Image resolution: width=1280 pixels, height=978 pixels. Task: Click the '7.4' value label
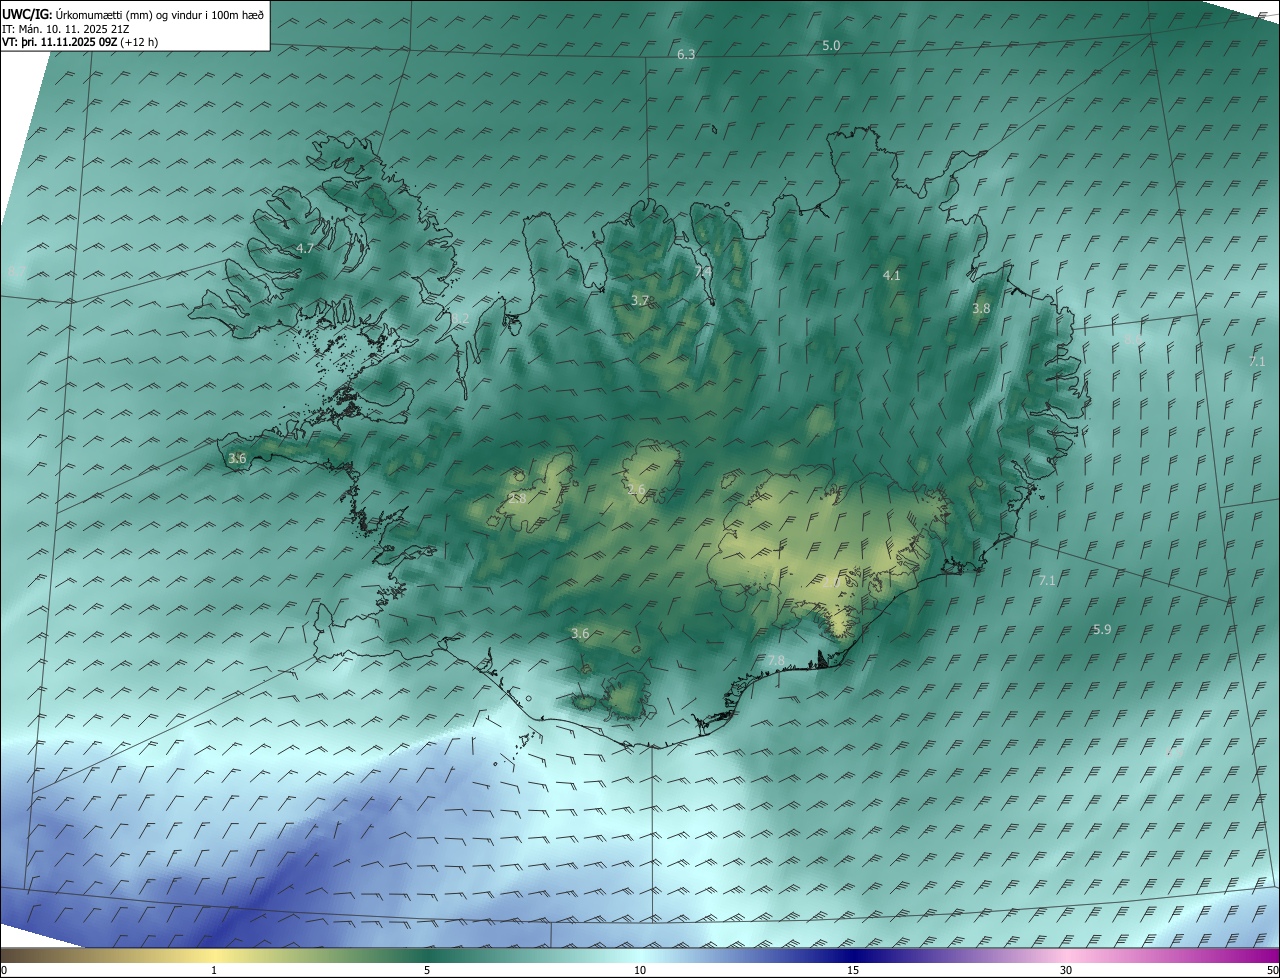[703, 271]
